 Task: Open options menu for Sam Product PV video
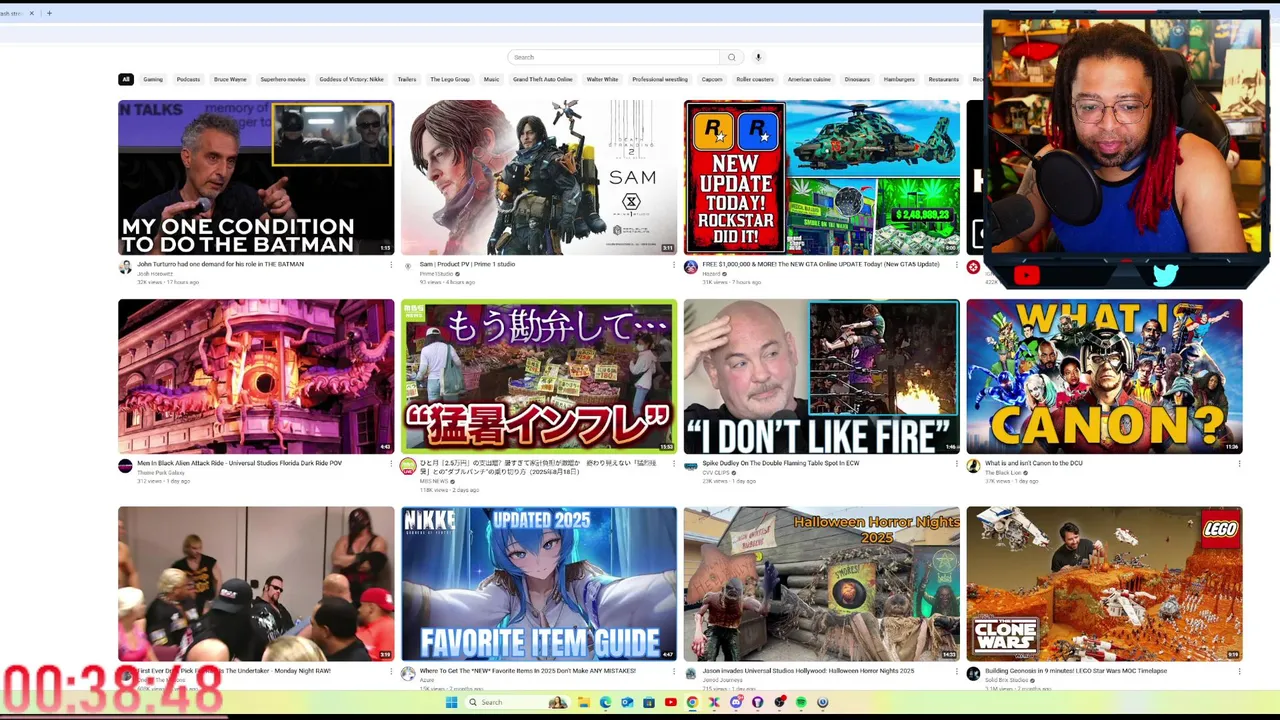coord(674,265)
